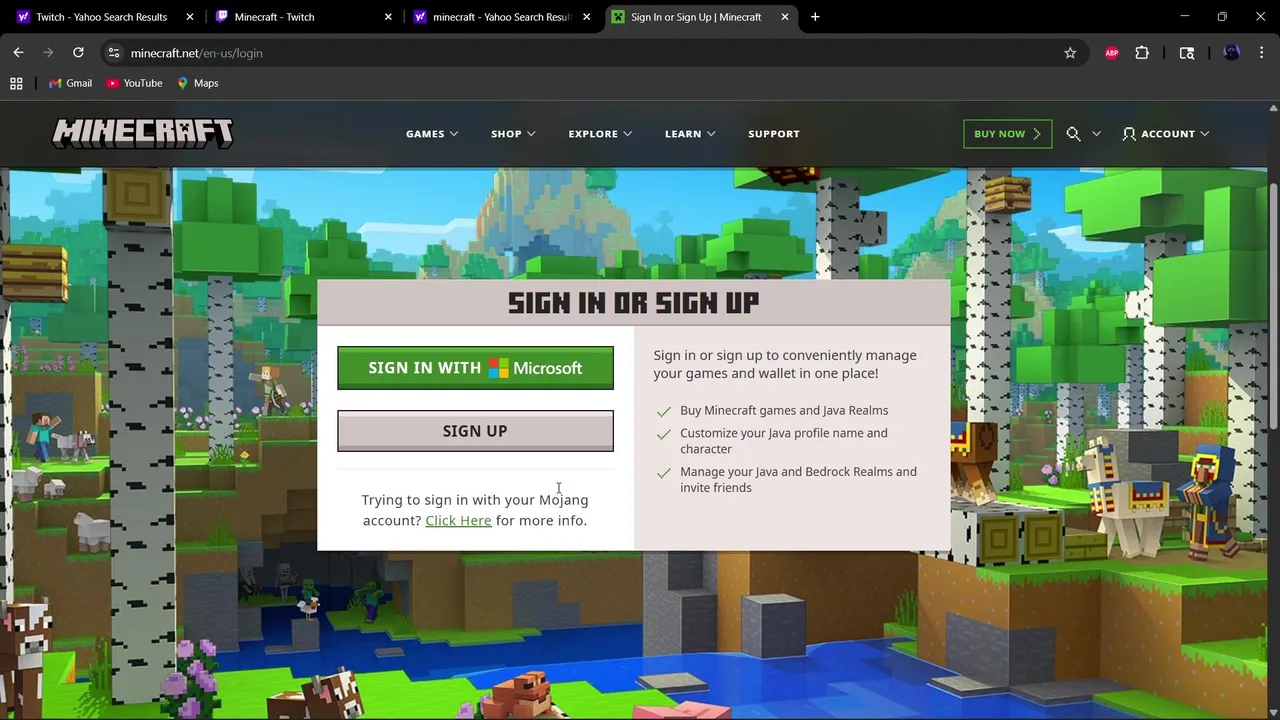Open the SUPPORT page
This screenshot has height=720, width=1280.
774,134
